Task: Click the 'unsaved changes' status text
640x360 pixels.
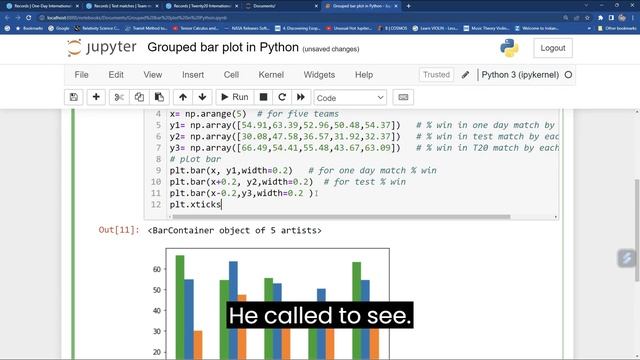Action: [x=331, y=49]
